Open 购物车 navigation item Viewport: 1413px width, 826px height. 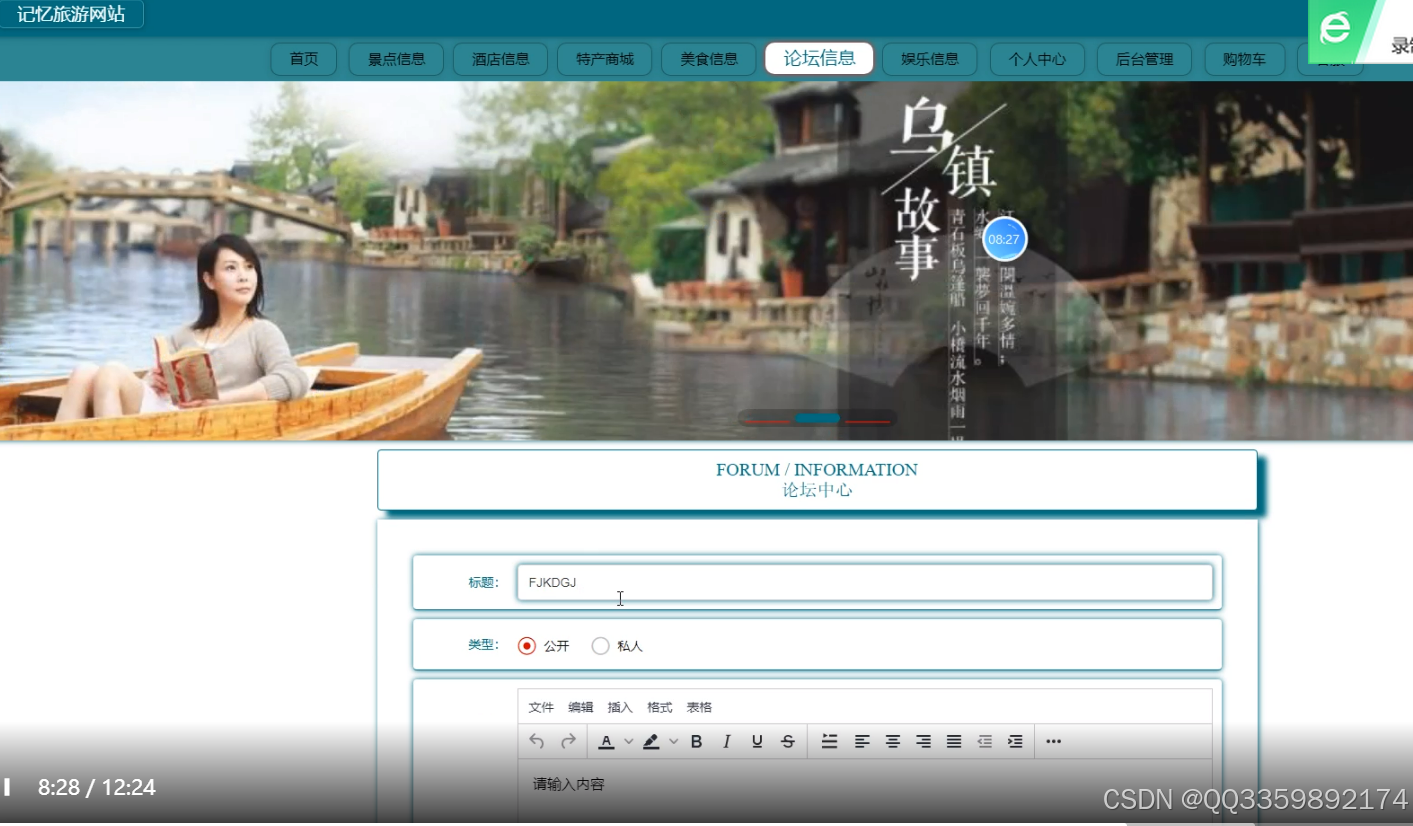(x=1244, y=59)
